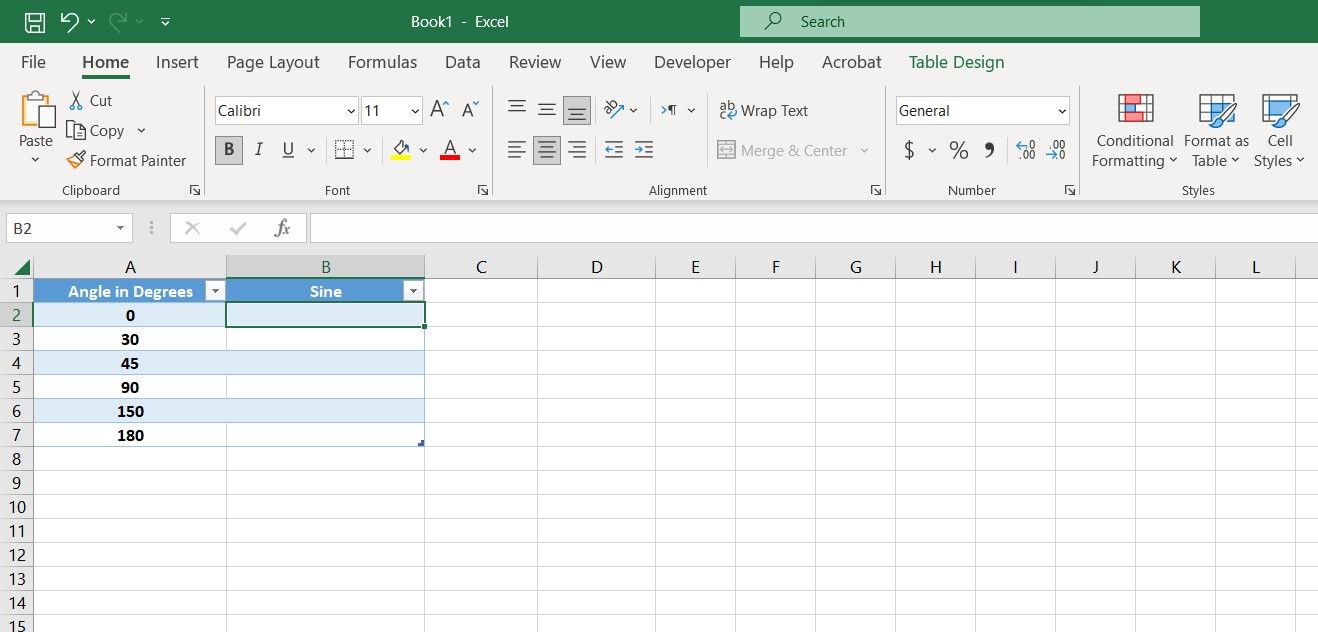Open Number group dialog launcher
Screen dimensions: 1318x632
1070,190
